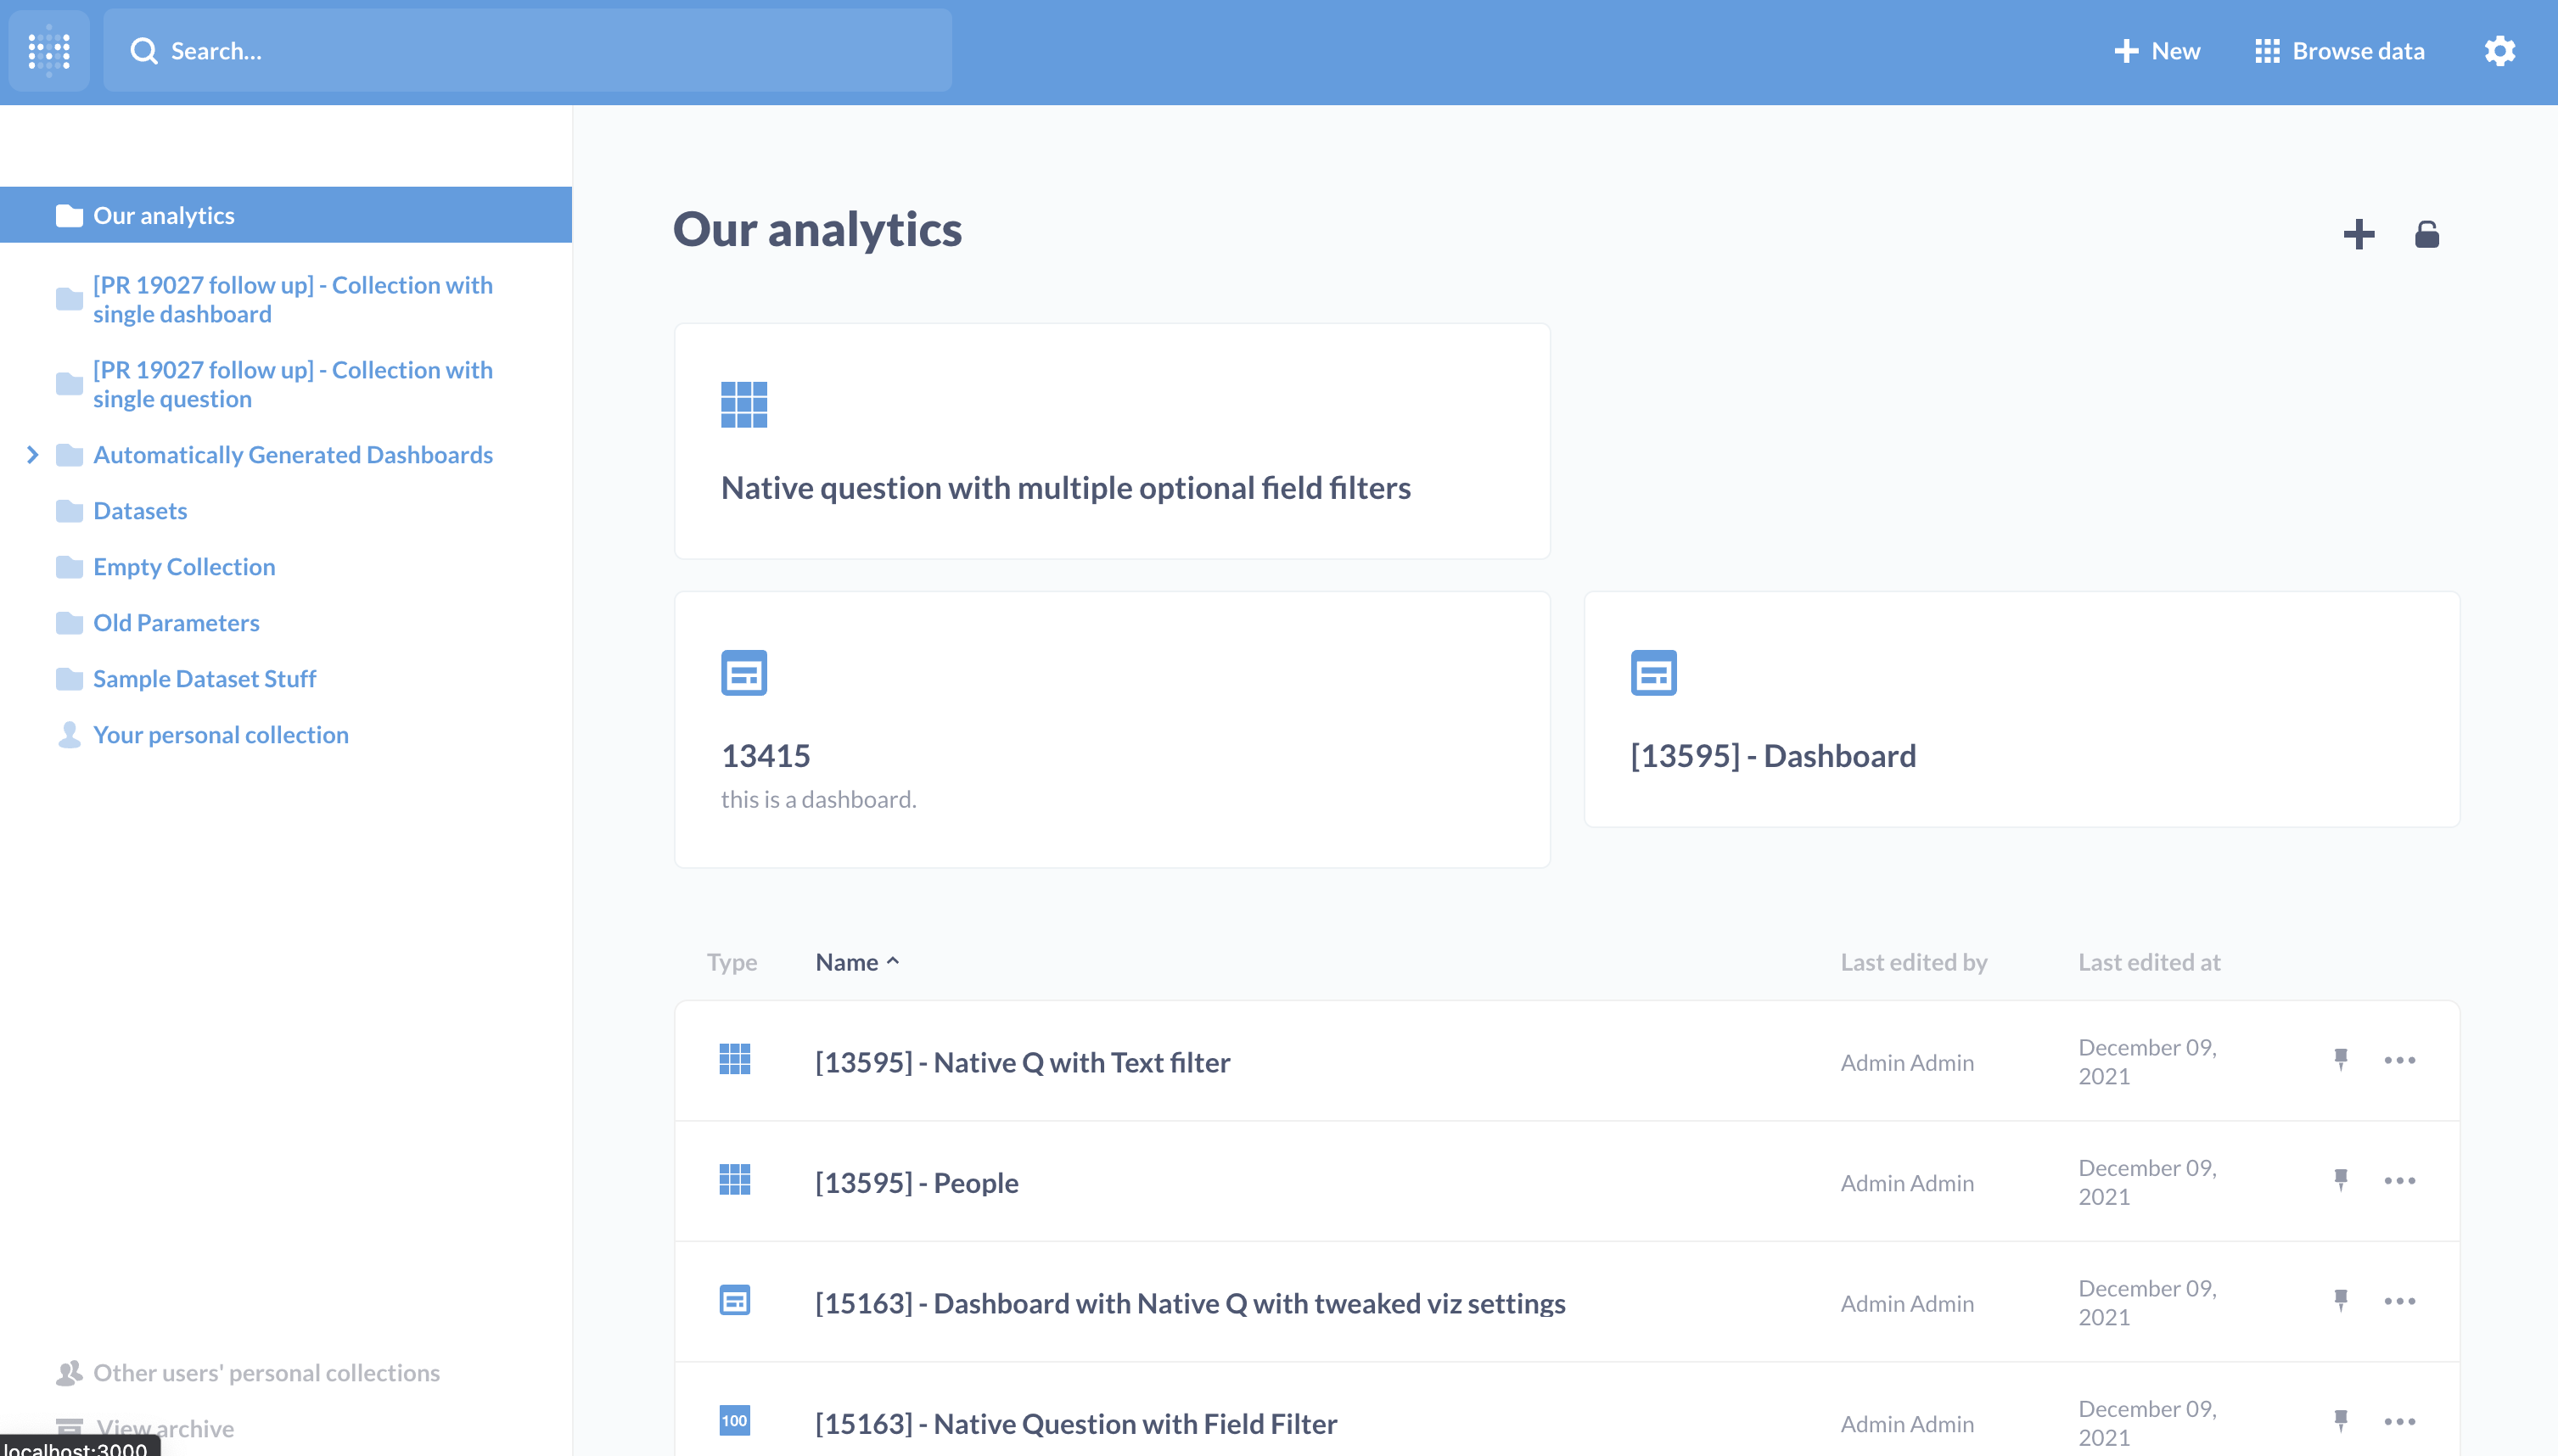Unpin [13595] - Native Q with Text filter
This screenshot has width=2558, height=1456.
[2340, 1060]
